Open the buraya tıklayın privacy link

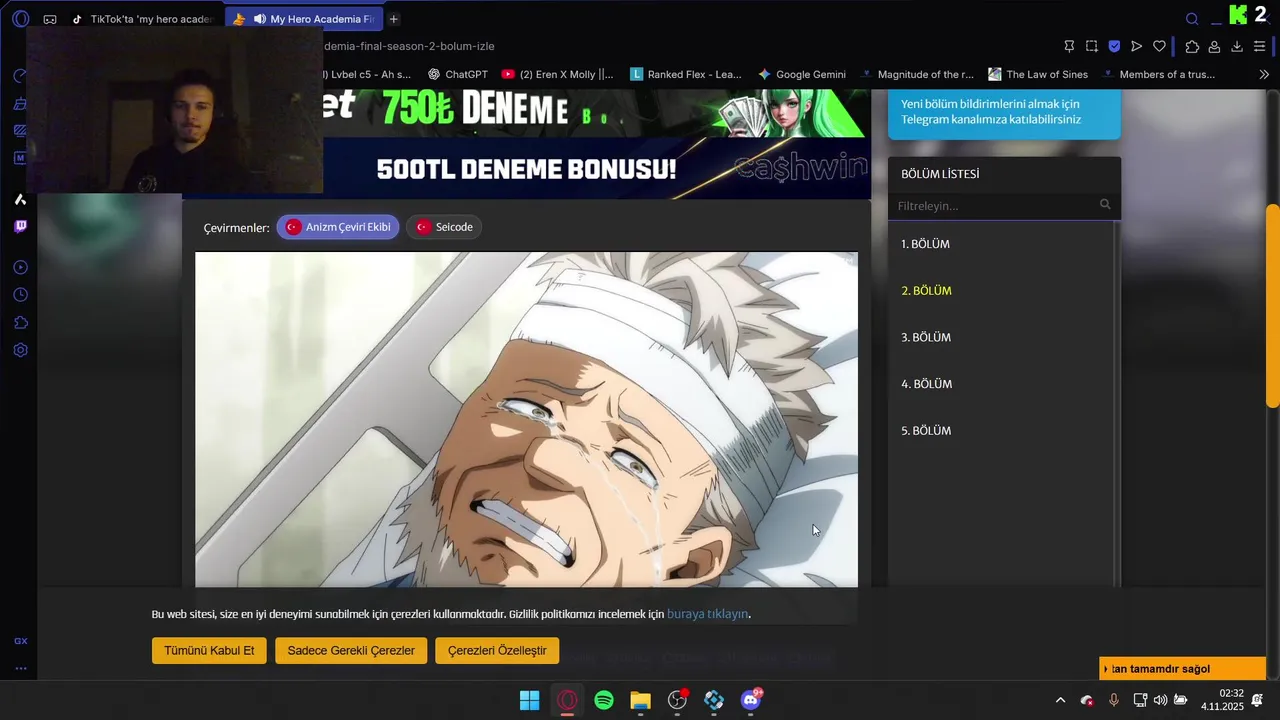[707, 614]
